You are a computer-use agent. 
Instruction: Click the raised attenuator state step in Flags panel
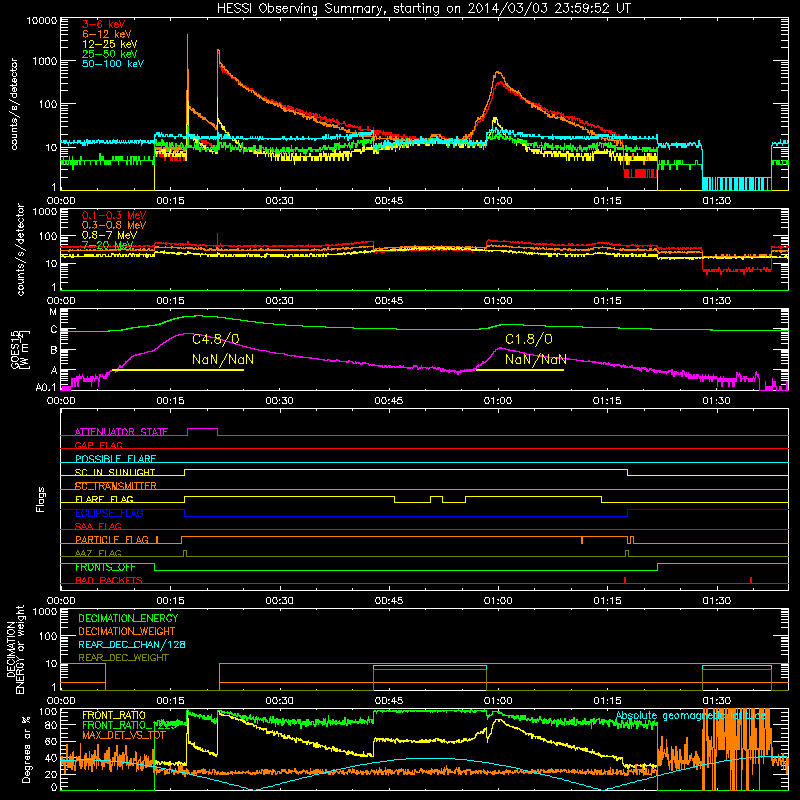pos(203,429)
